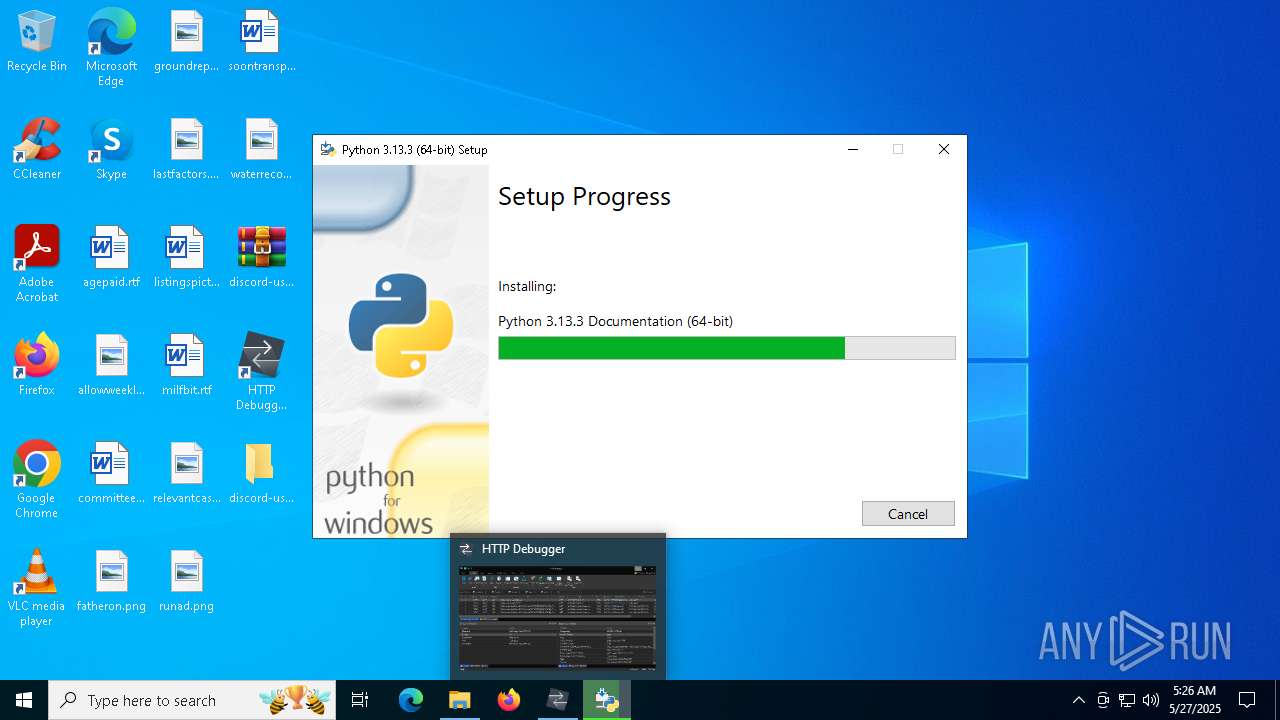Select the milfbit.rtf document icon

pyautogui.click(x=186, y=365)
